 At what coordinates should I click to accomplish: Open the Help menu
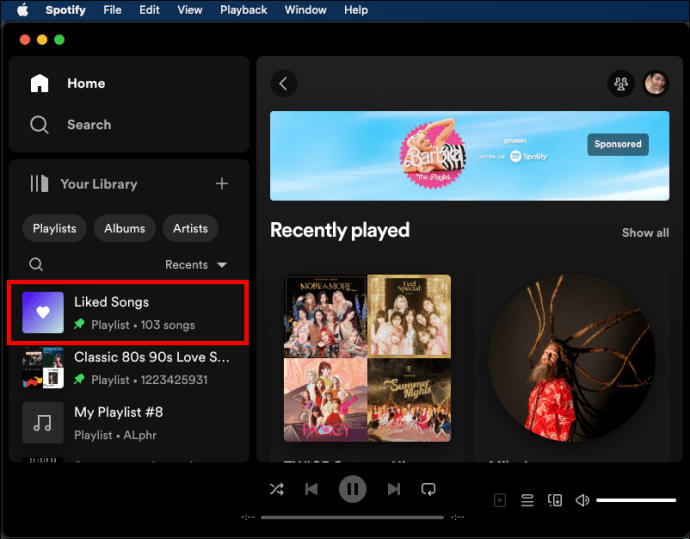click(356, 10)
